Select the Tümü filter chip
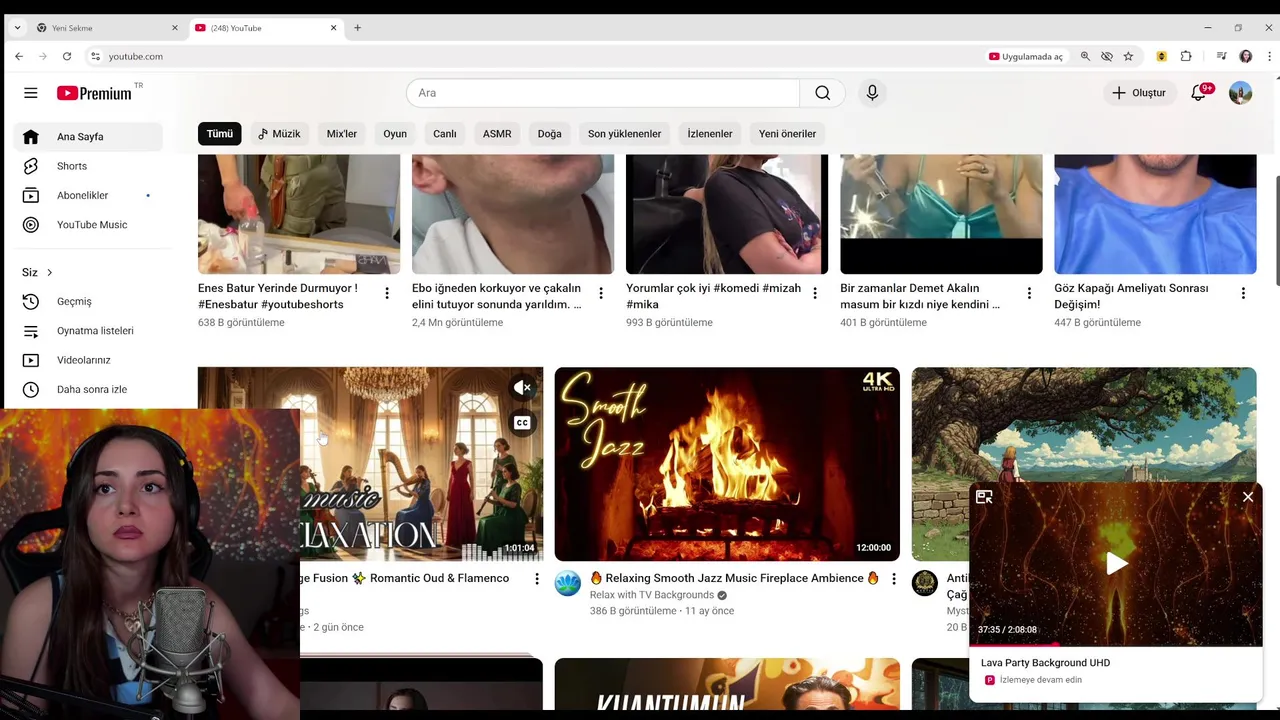1280x720 pixels. click(x=220, y=134)
